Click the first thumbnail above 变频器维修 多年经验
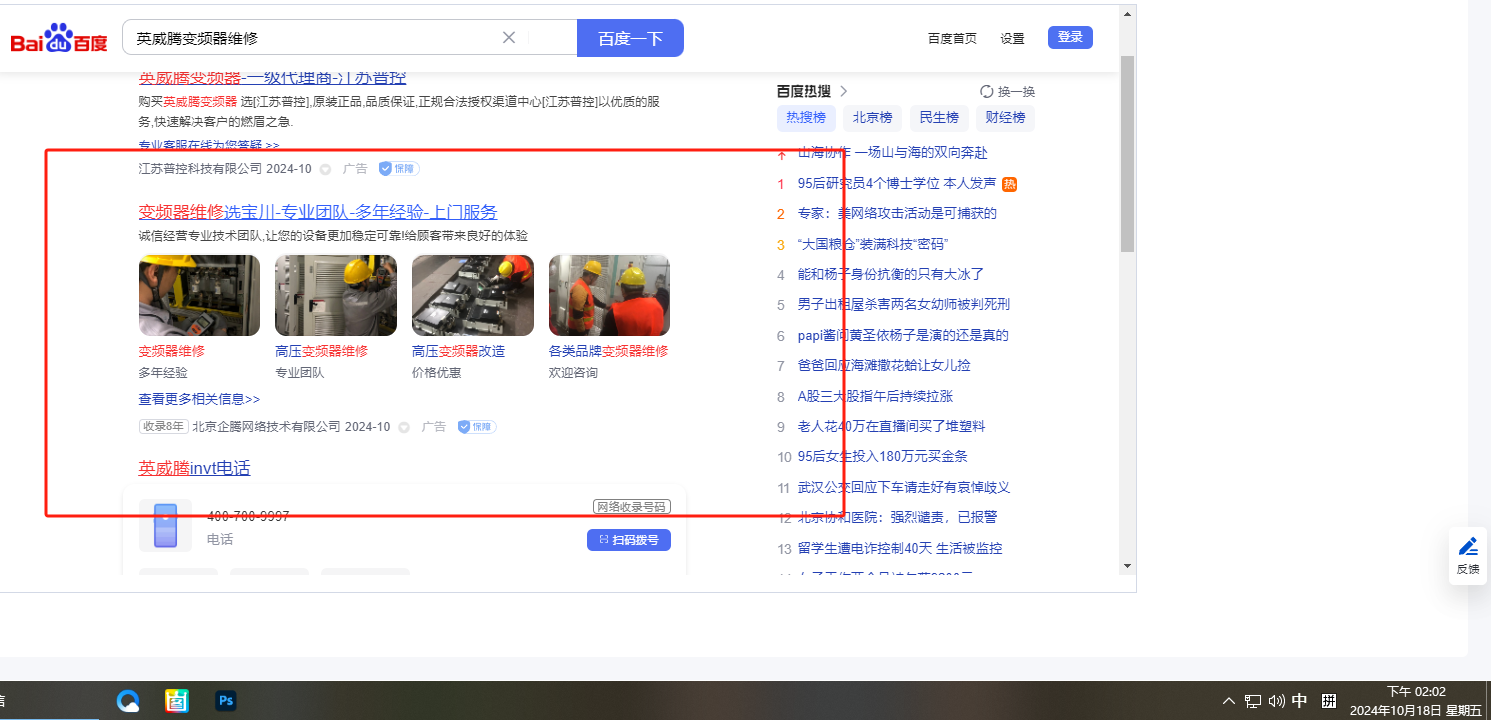The image size is (1491, 720). point(199,295)
